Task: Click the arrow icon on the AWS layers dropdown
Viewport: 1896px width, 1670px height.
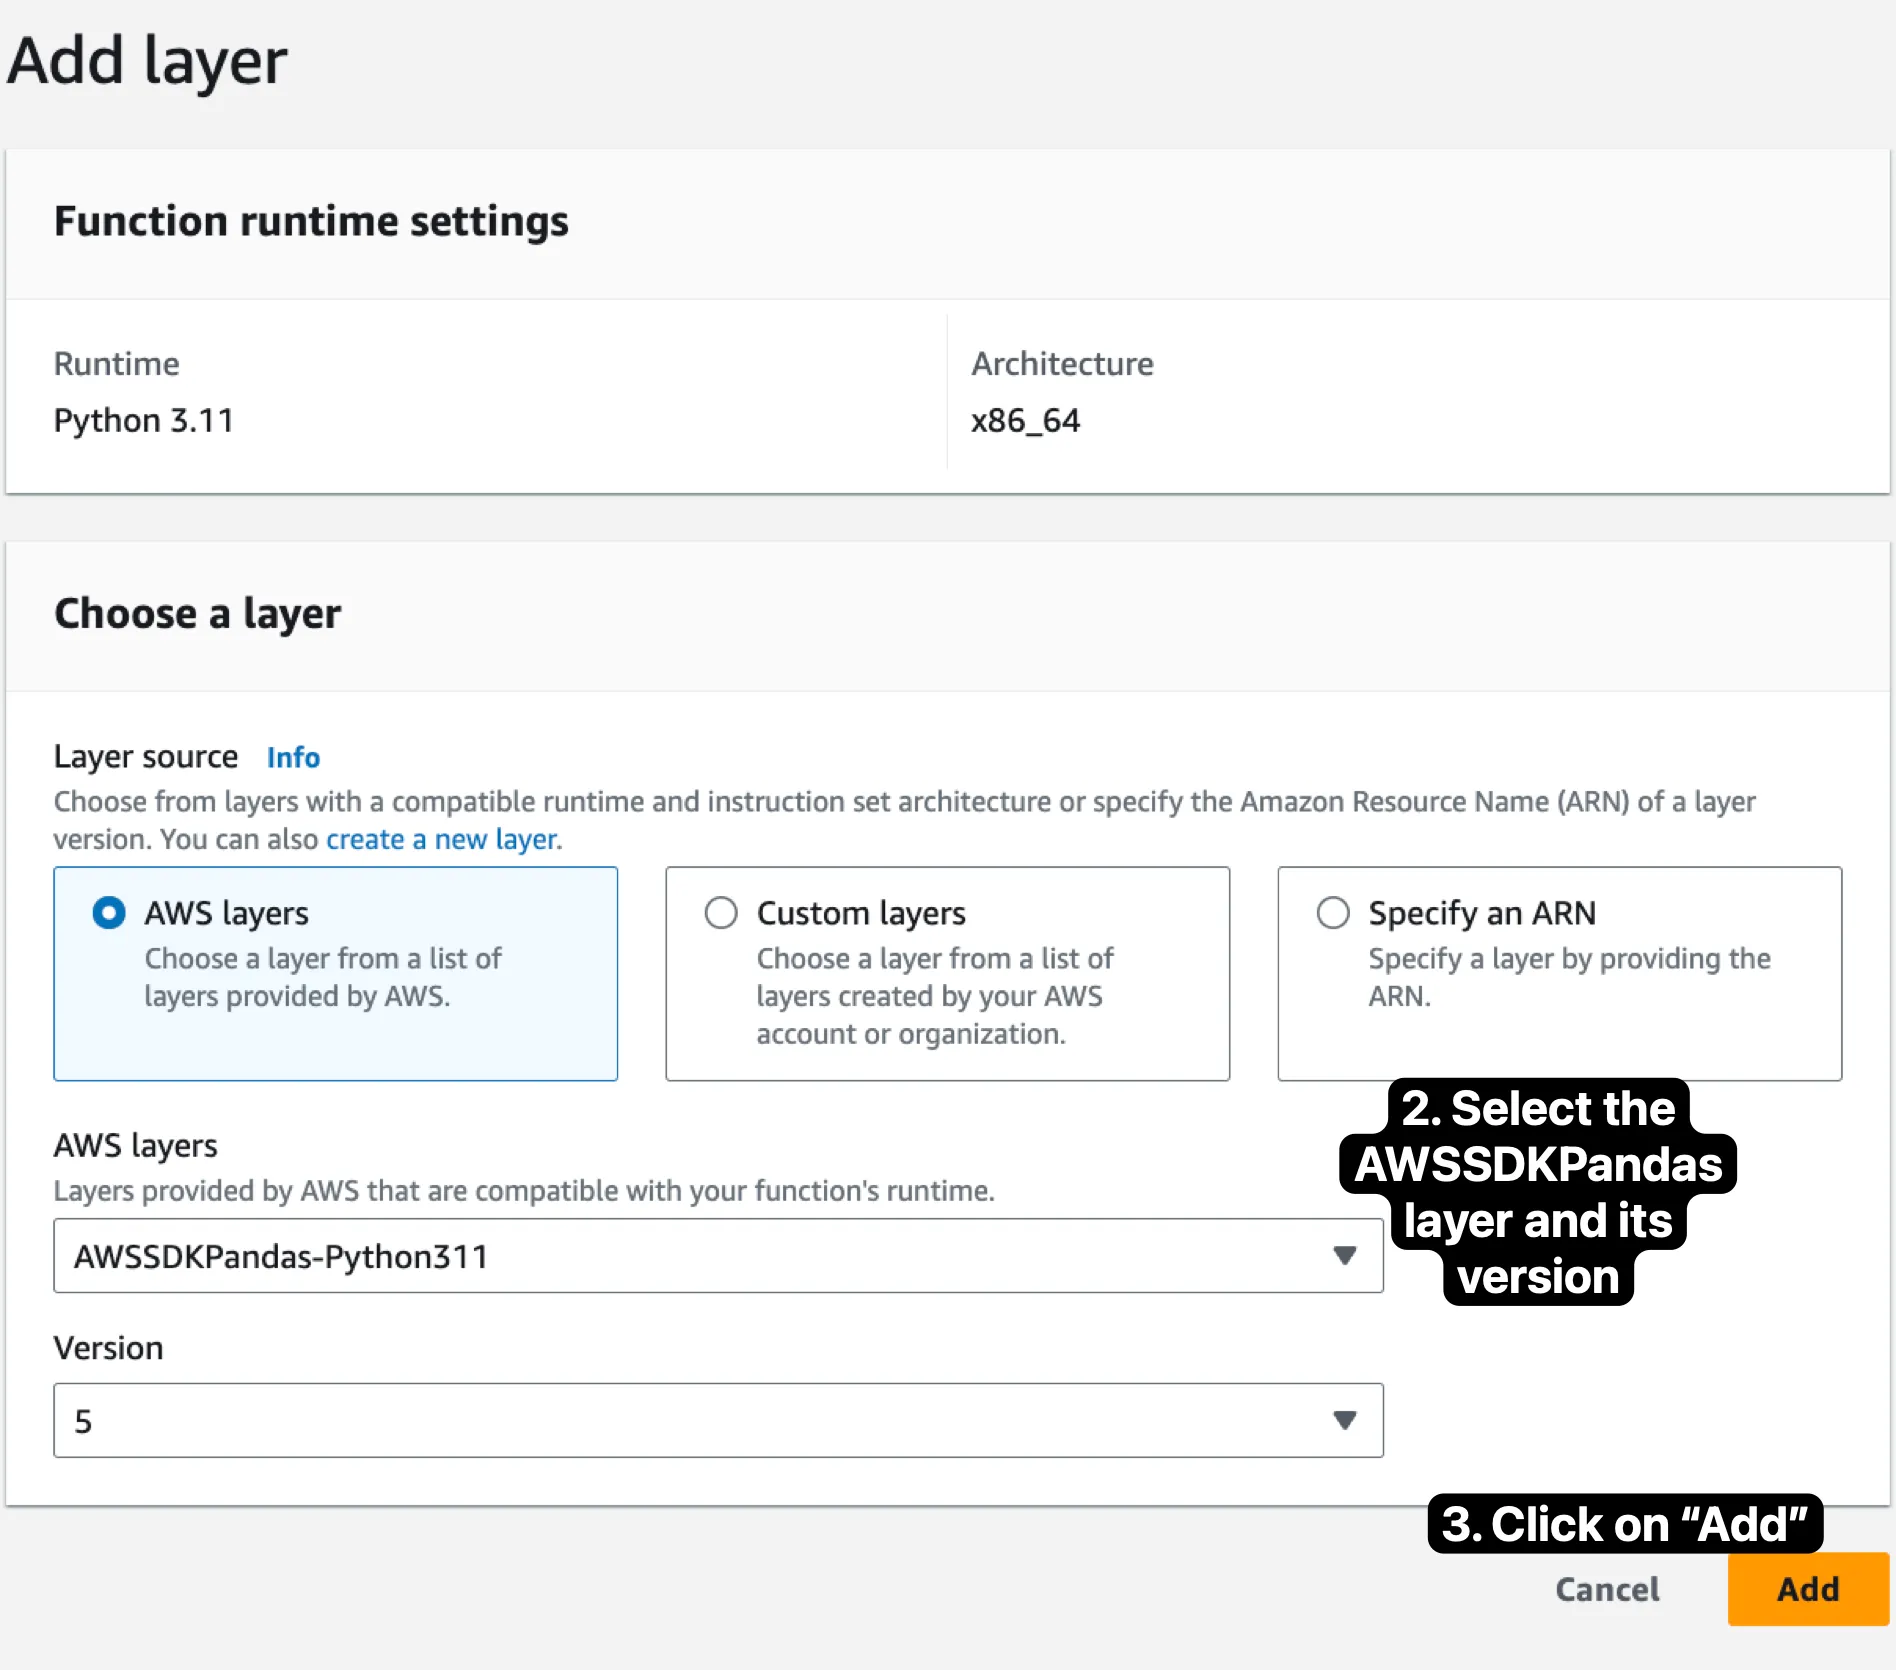Action: (1345, 1255)
